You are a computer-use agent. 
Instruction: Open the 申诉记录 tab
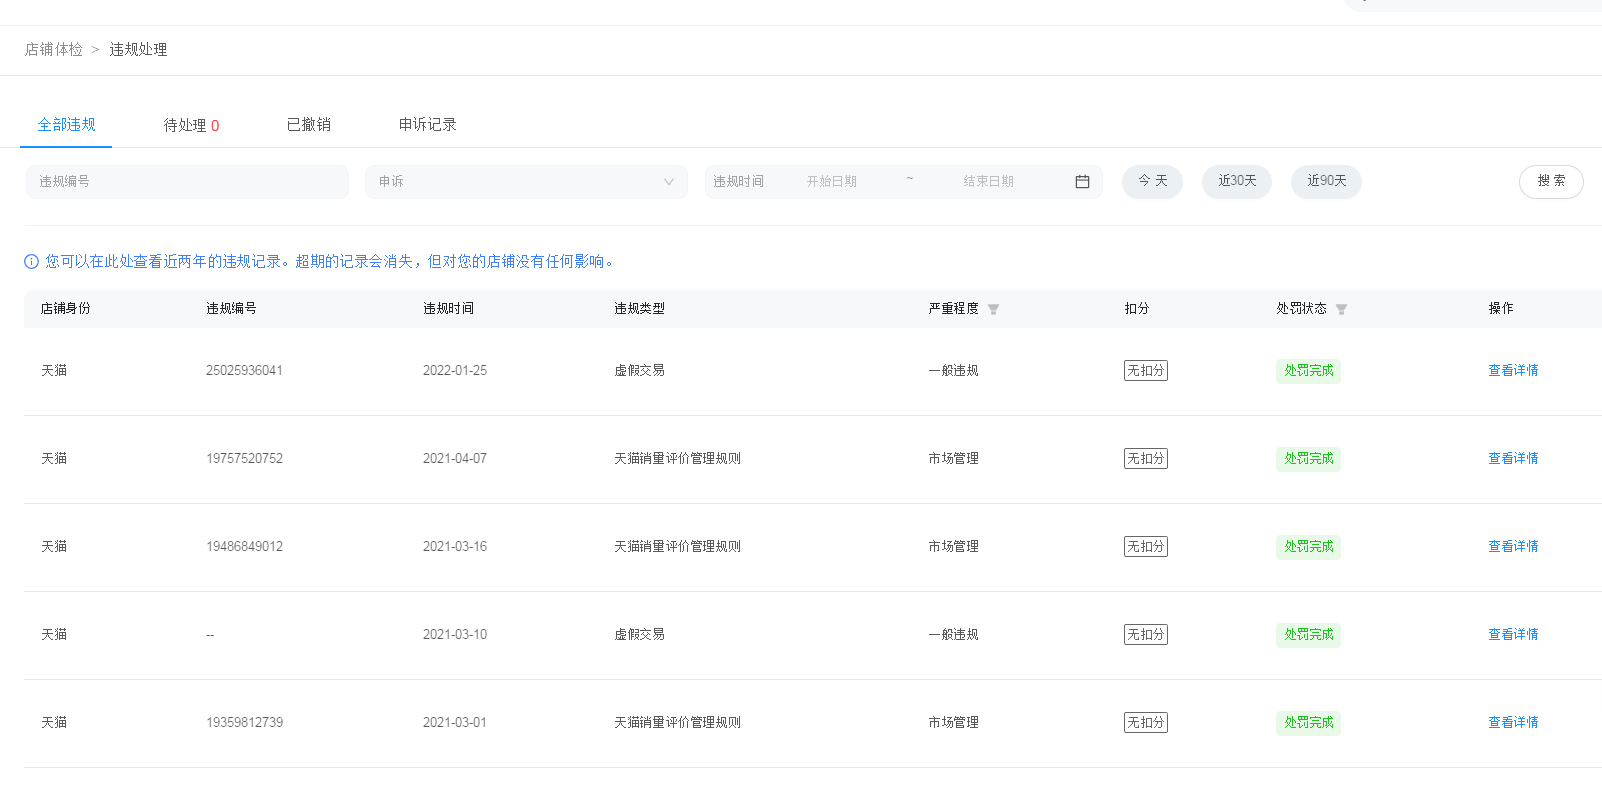click(x=427, y=125)
